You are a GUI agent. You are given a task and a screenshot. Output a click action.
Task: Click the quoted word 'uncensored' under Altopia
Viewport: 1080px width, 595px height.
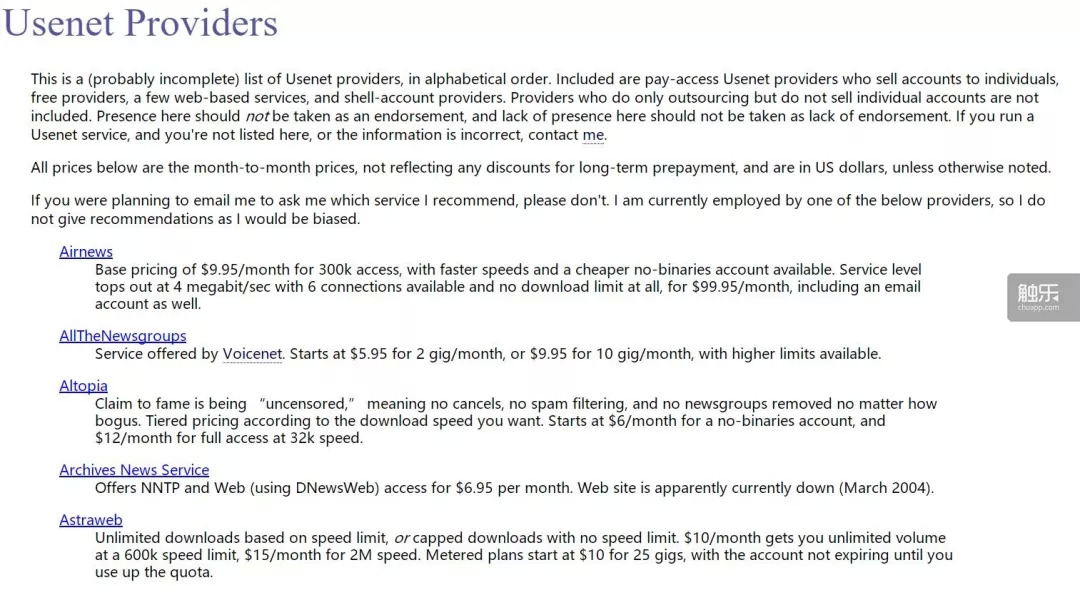[308, 404]
